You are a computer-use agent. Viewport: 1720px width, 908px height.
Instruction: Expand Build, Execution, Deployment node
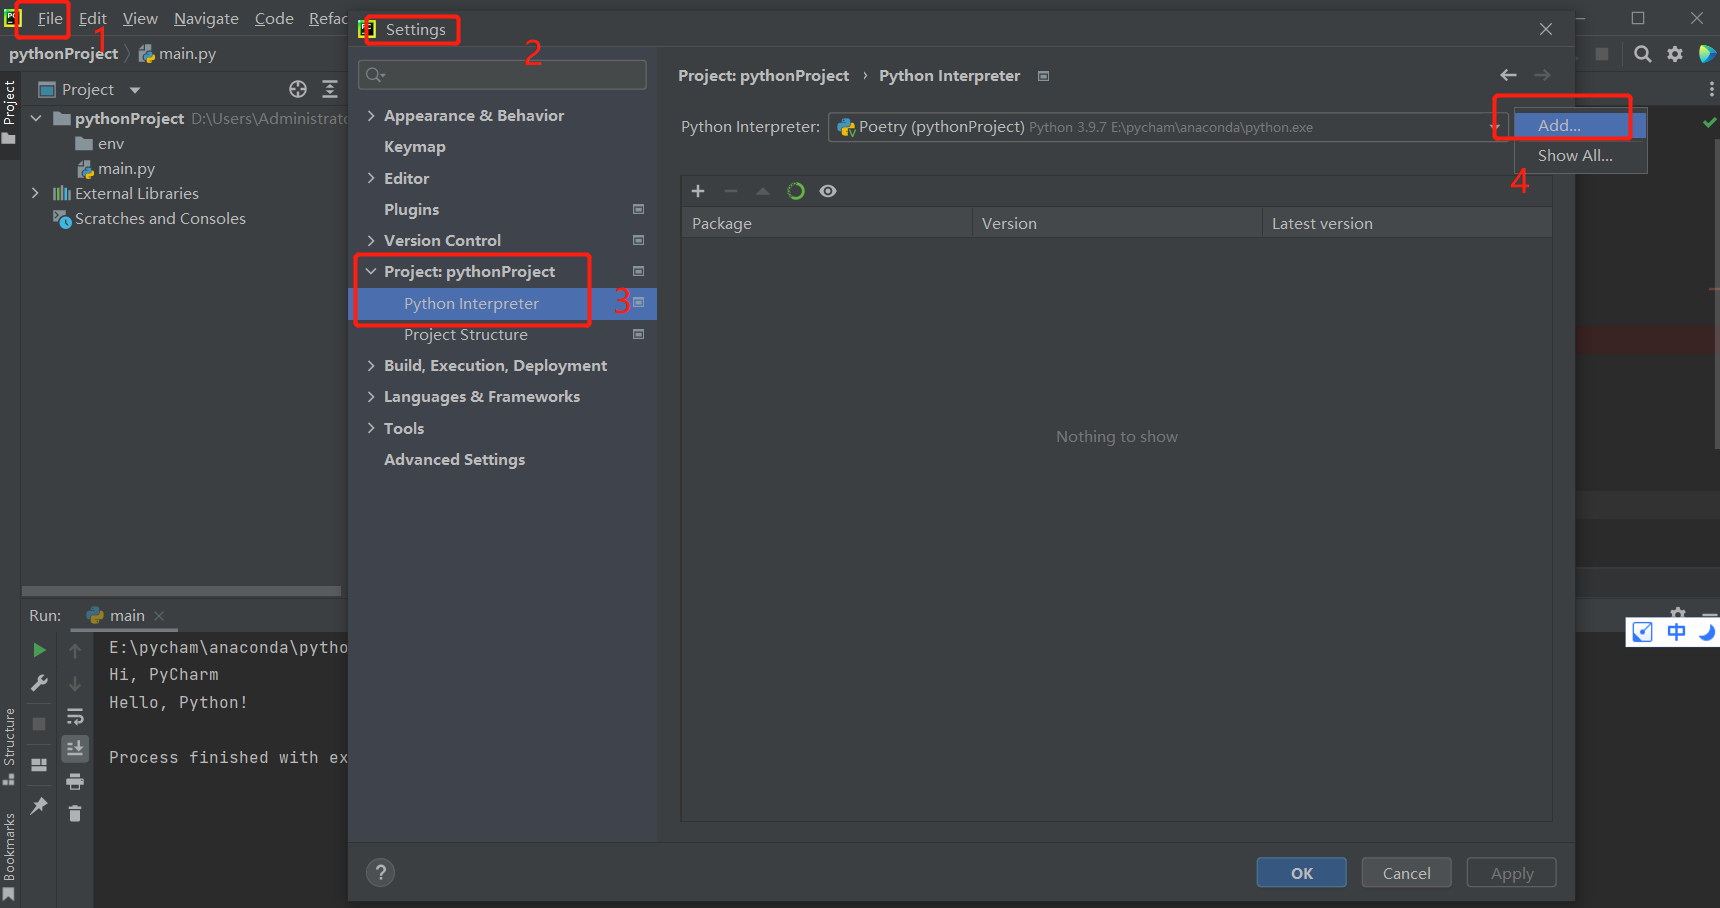click(x=371, y=365)
